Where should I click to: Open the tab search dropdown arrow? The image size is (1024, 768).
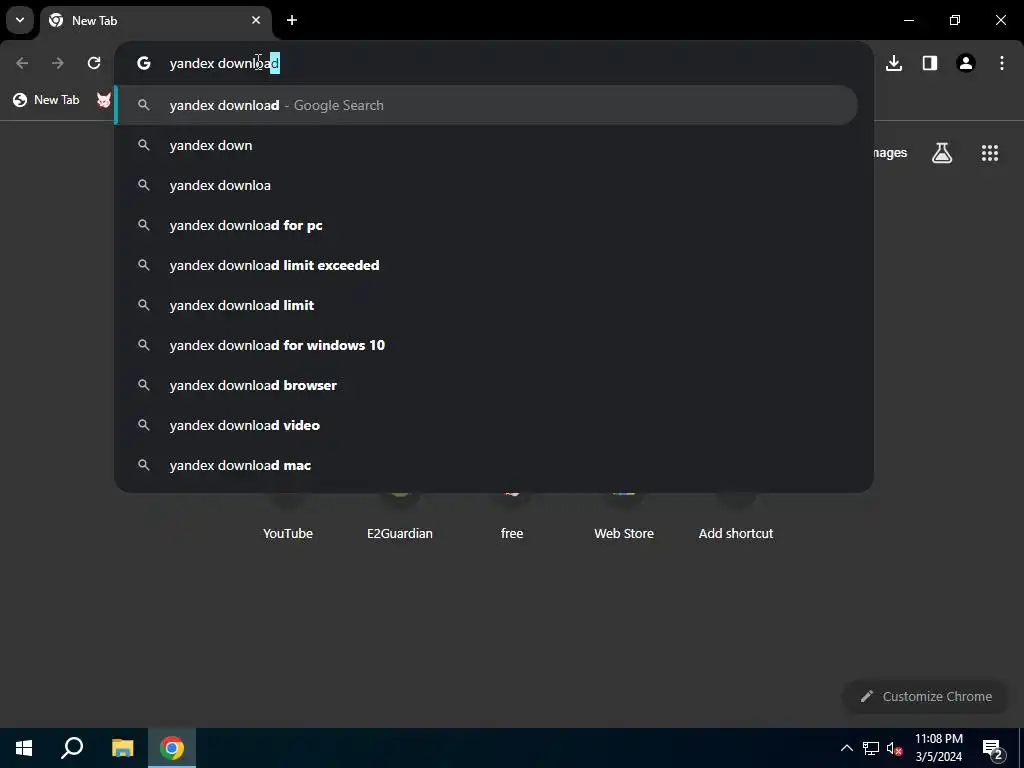pos(20,20)
